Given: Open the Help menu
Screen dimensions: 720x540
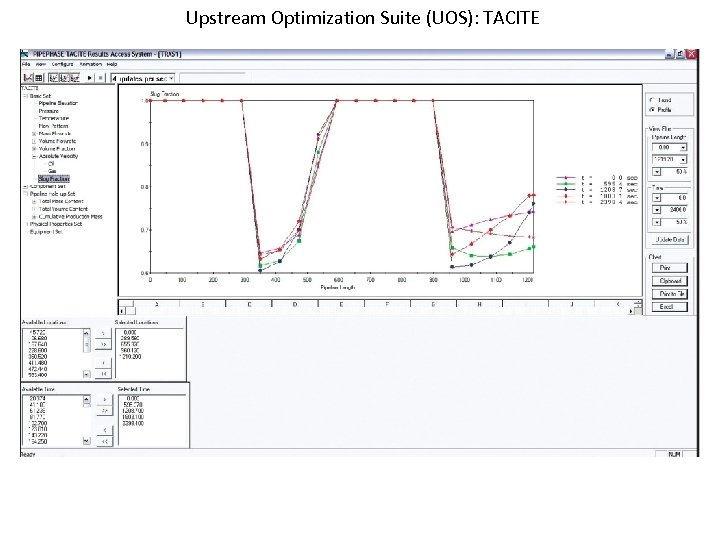Looking at the screenshot, I should tap(112, 64).
